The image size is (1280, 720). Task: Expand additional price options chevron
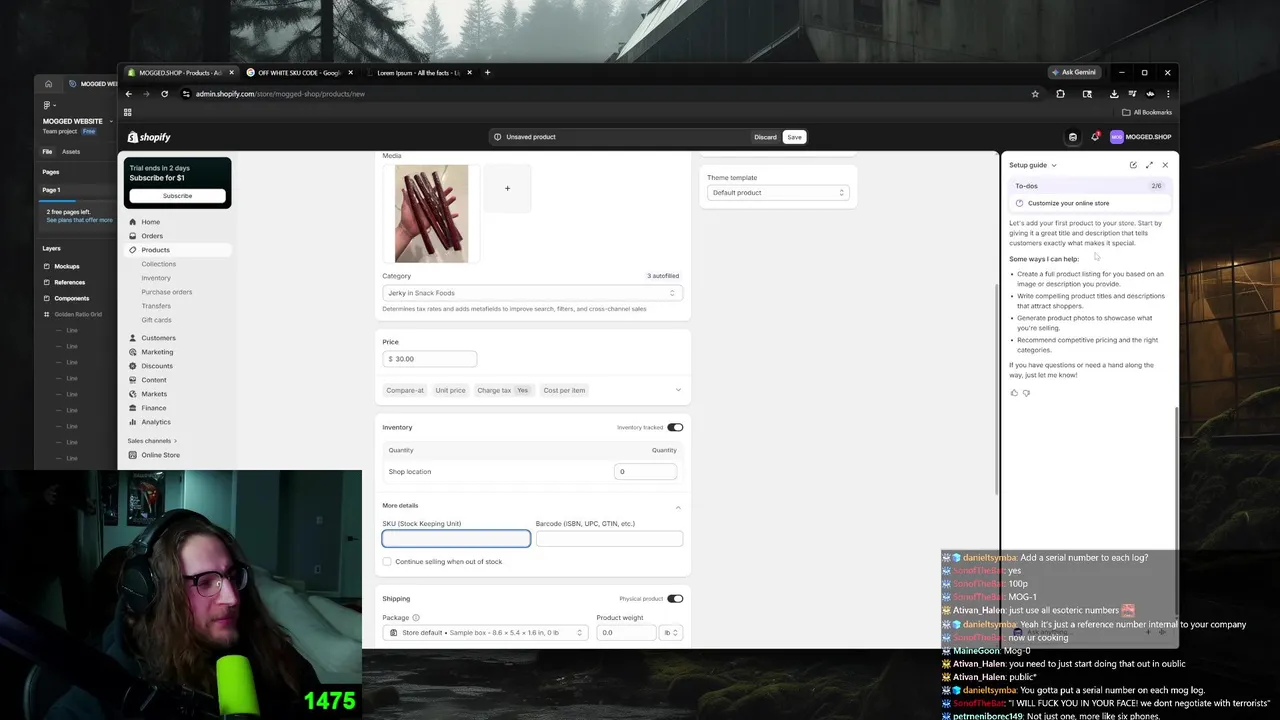pyautogui.click(x=678, y=390)
